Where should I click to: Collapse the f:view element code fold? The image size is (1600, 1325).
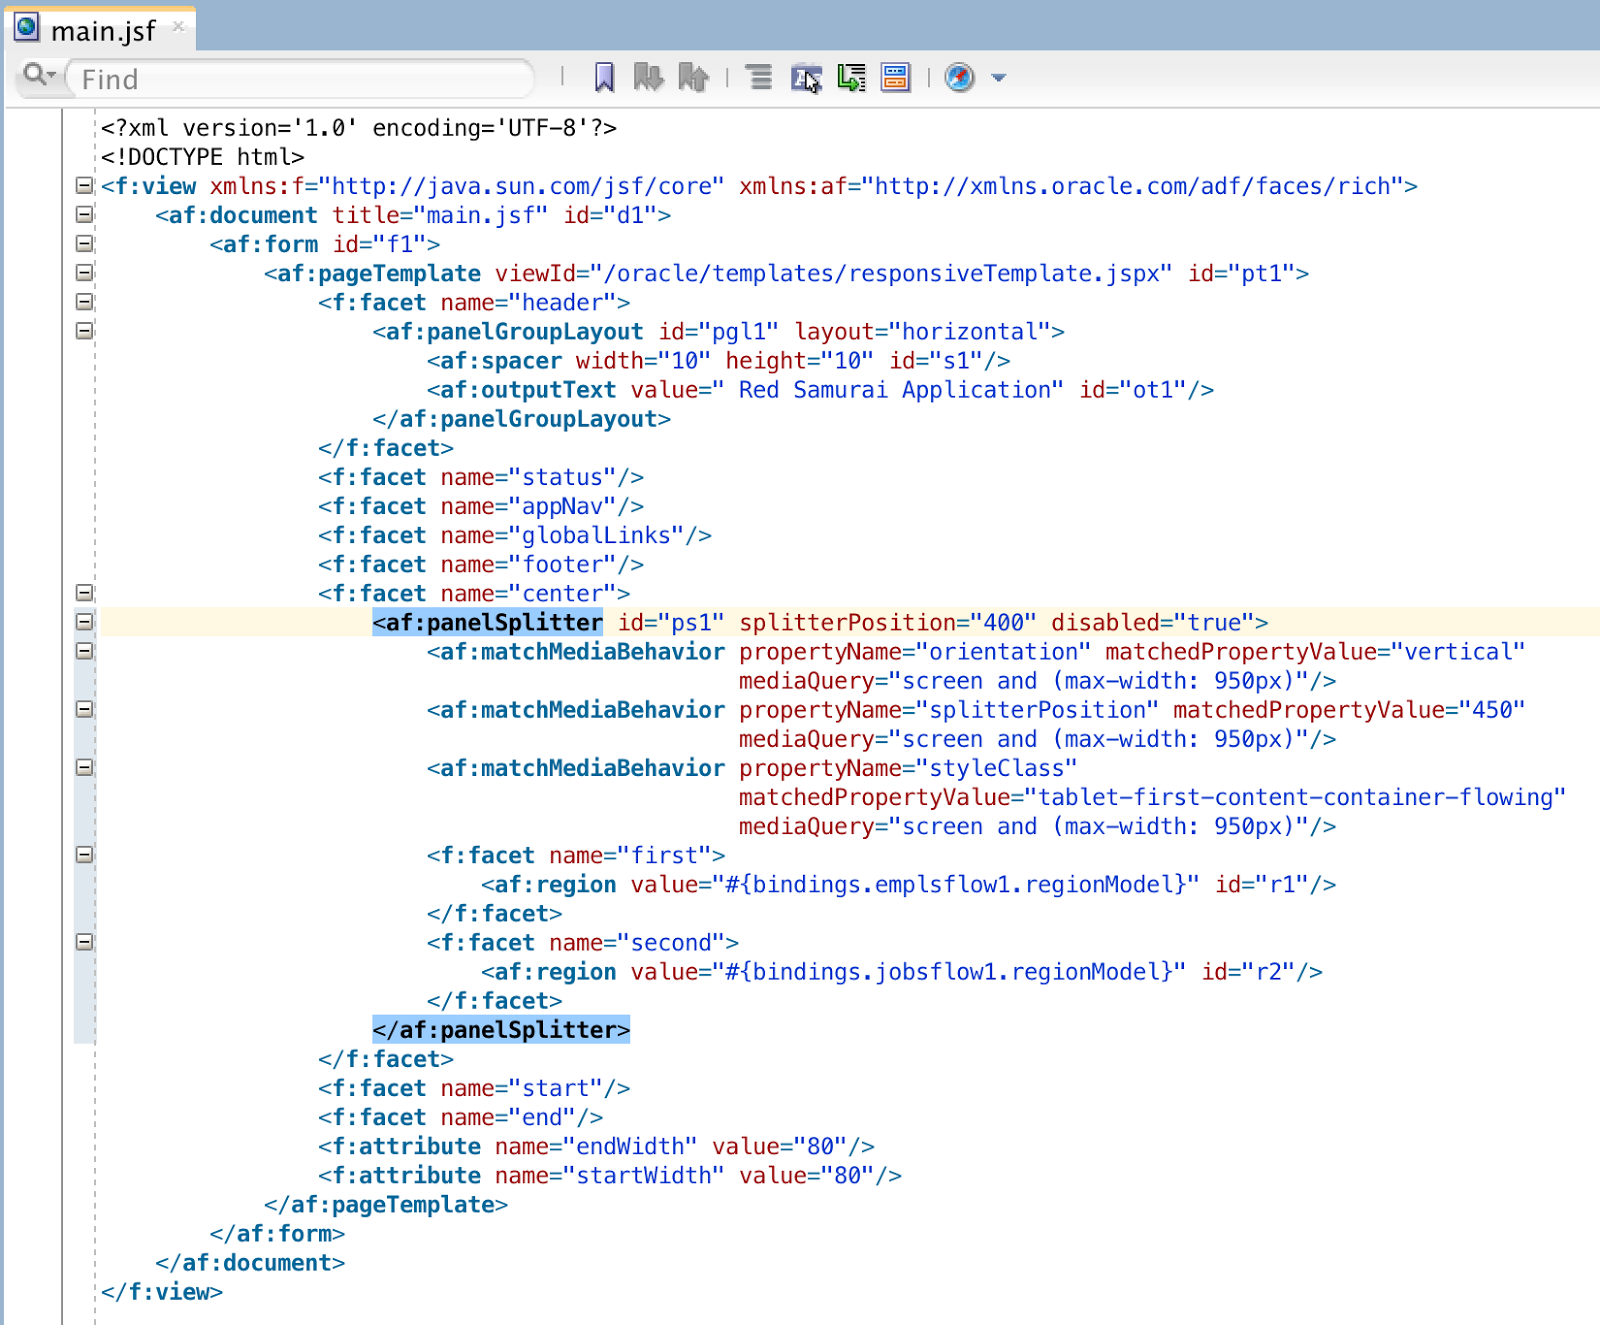[84, 186]
